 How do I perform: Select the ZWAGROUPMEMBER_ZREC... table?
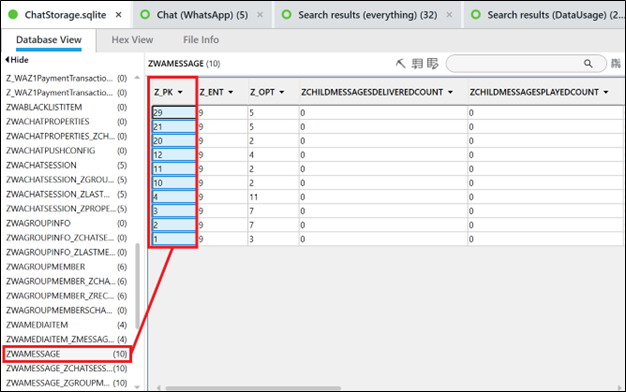click(x=67, y=296)
